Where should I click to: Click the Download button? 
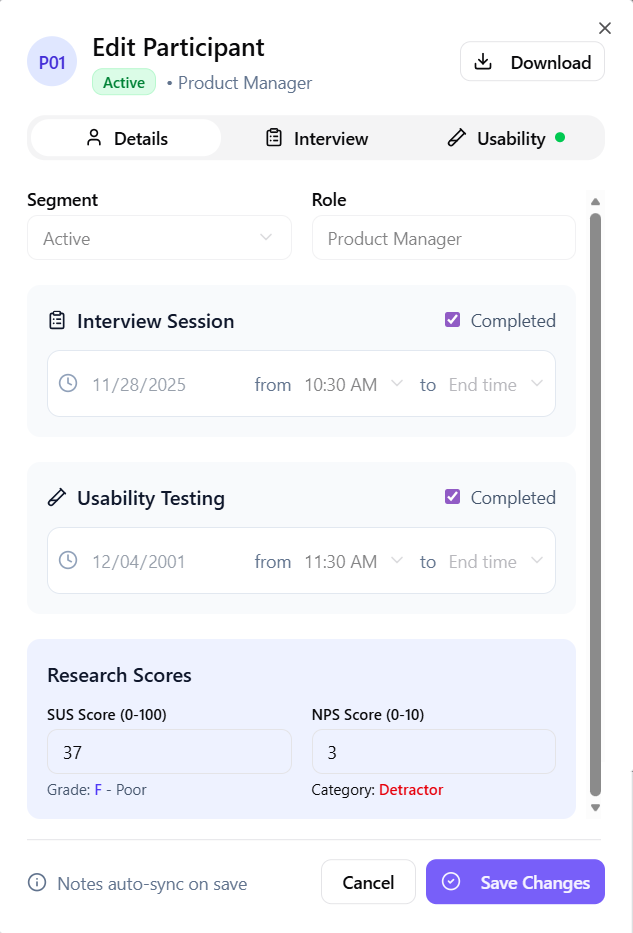tap(532, 62)
